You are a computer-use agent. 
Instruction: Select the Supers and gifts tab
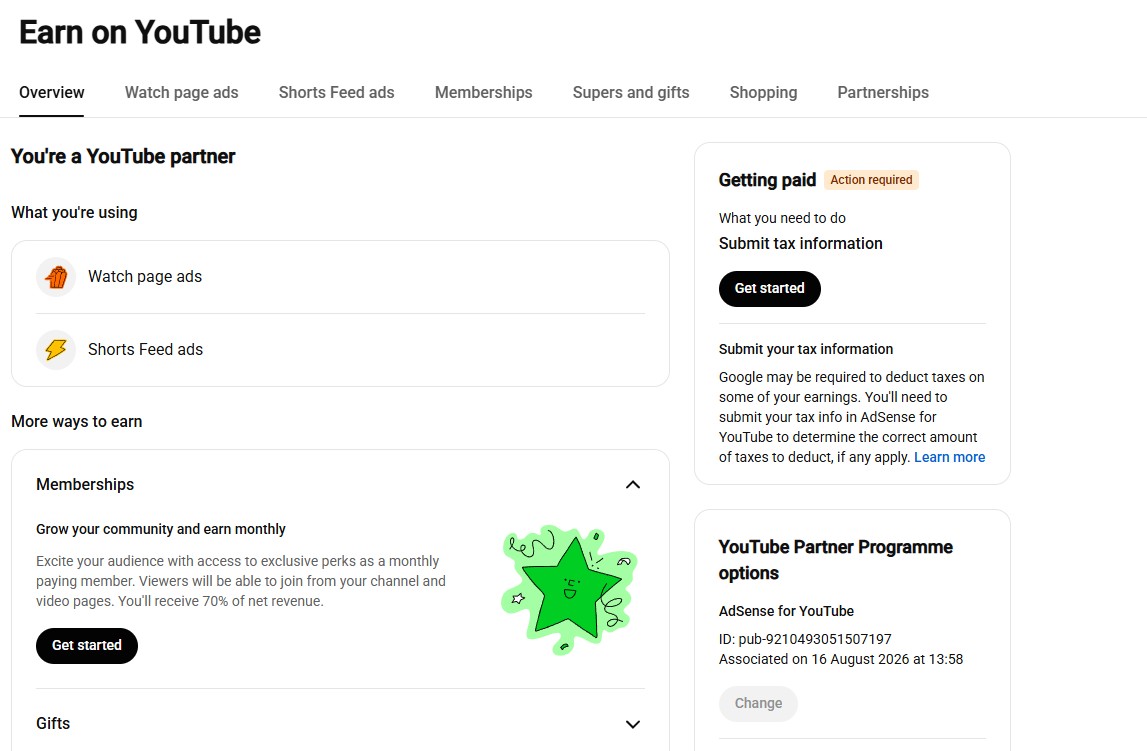pyautogui.click(x=631, y=93)
